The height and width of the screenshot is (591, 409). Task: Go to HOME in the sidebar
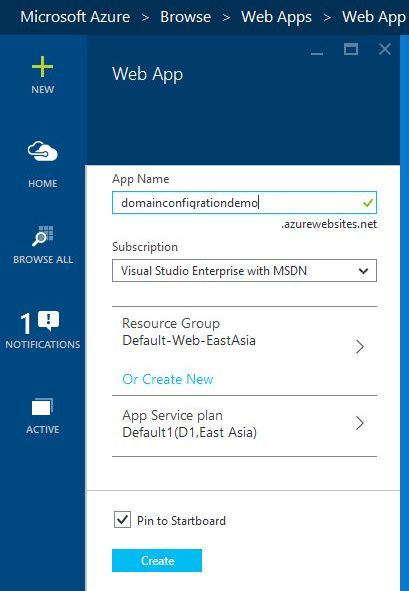pyautogui.click(x=43, y=164)
